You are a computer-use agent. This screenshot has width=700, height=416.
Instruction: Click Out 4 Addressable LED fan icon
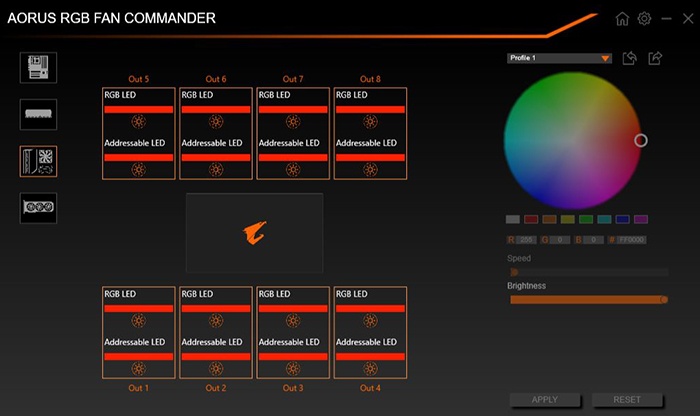tap(370, 369)
